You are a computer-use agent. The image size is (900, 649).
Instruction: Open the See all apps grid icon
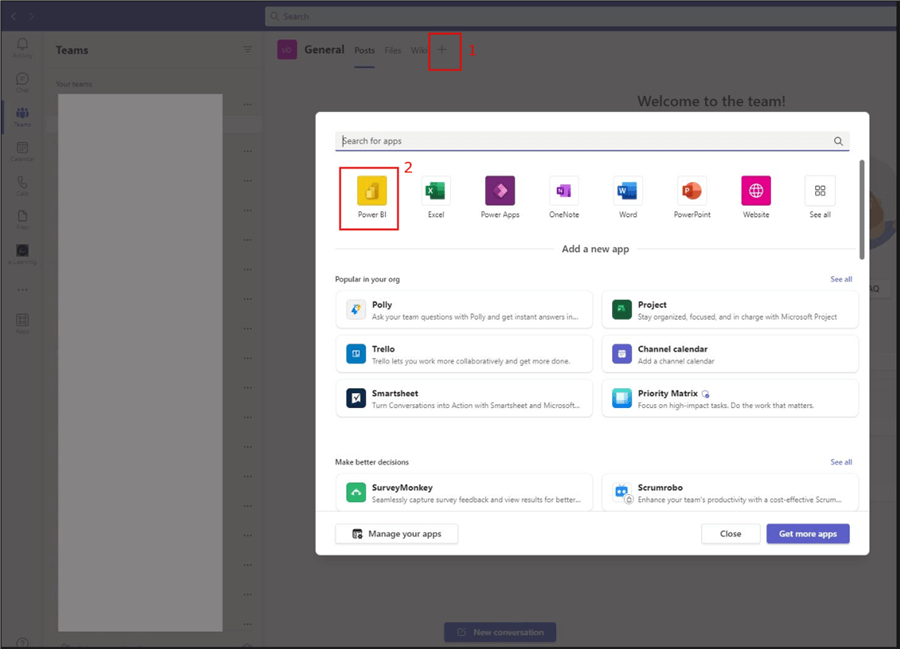pos(820,191)
